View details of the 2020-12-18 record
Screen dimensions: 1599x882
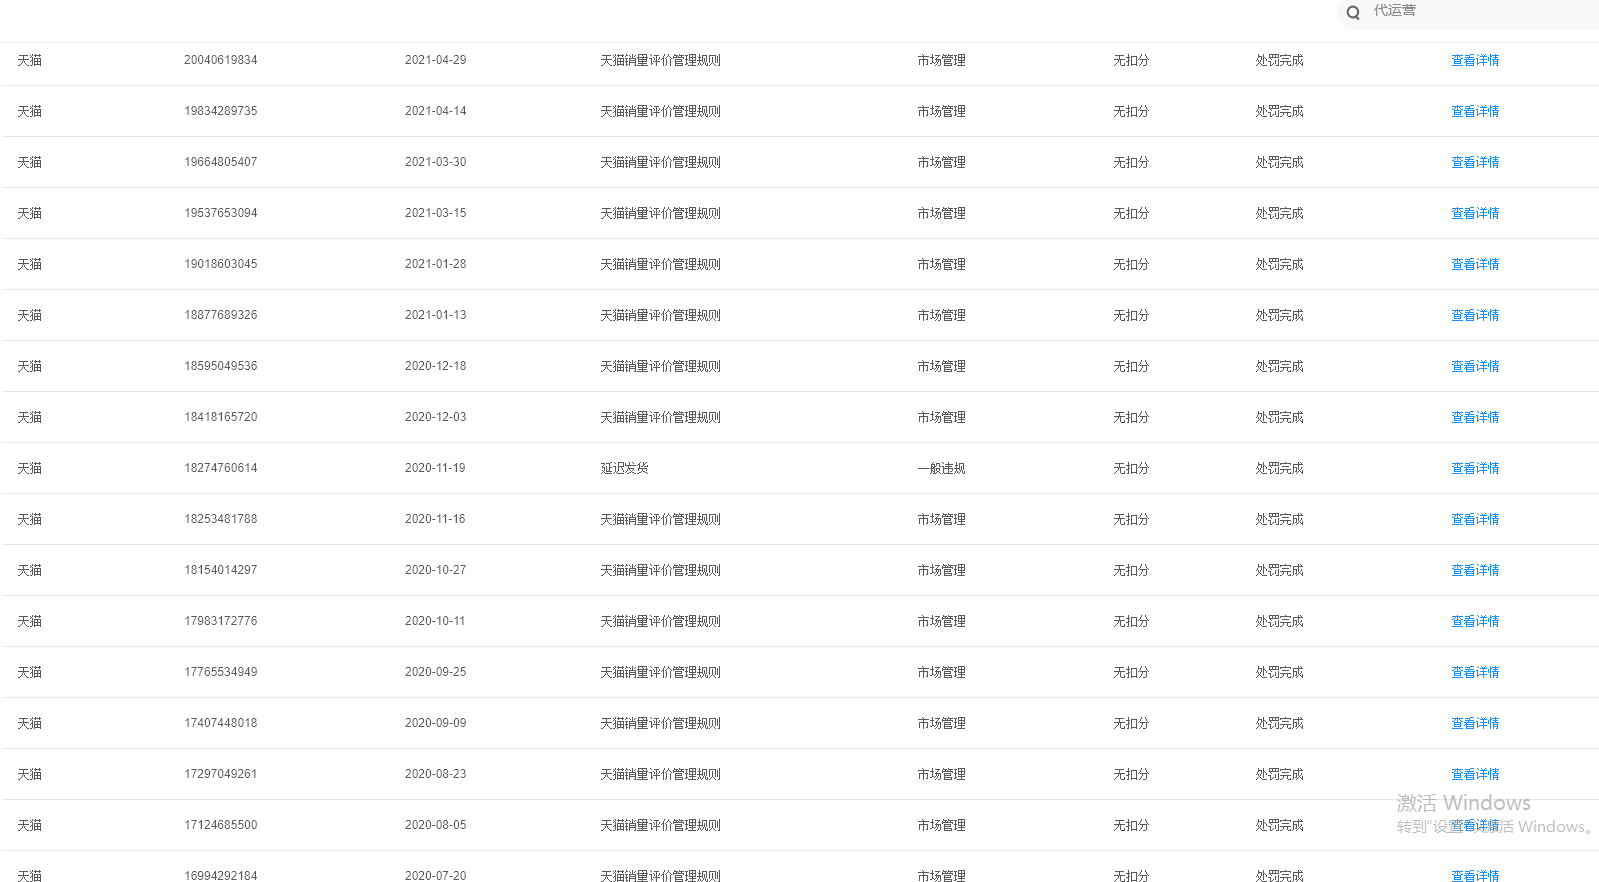click(1475, 366)
